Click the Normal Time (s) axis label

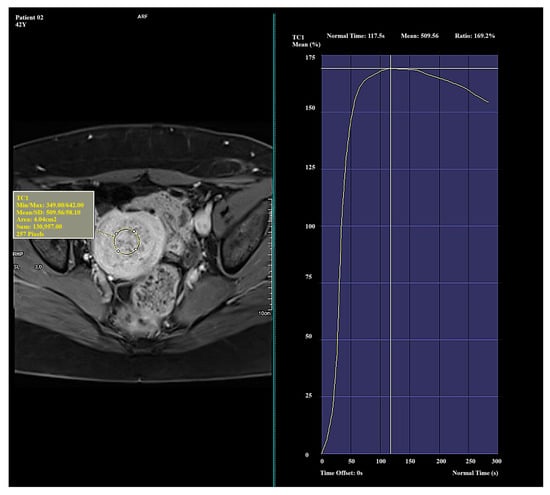click(475, 473)
